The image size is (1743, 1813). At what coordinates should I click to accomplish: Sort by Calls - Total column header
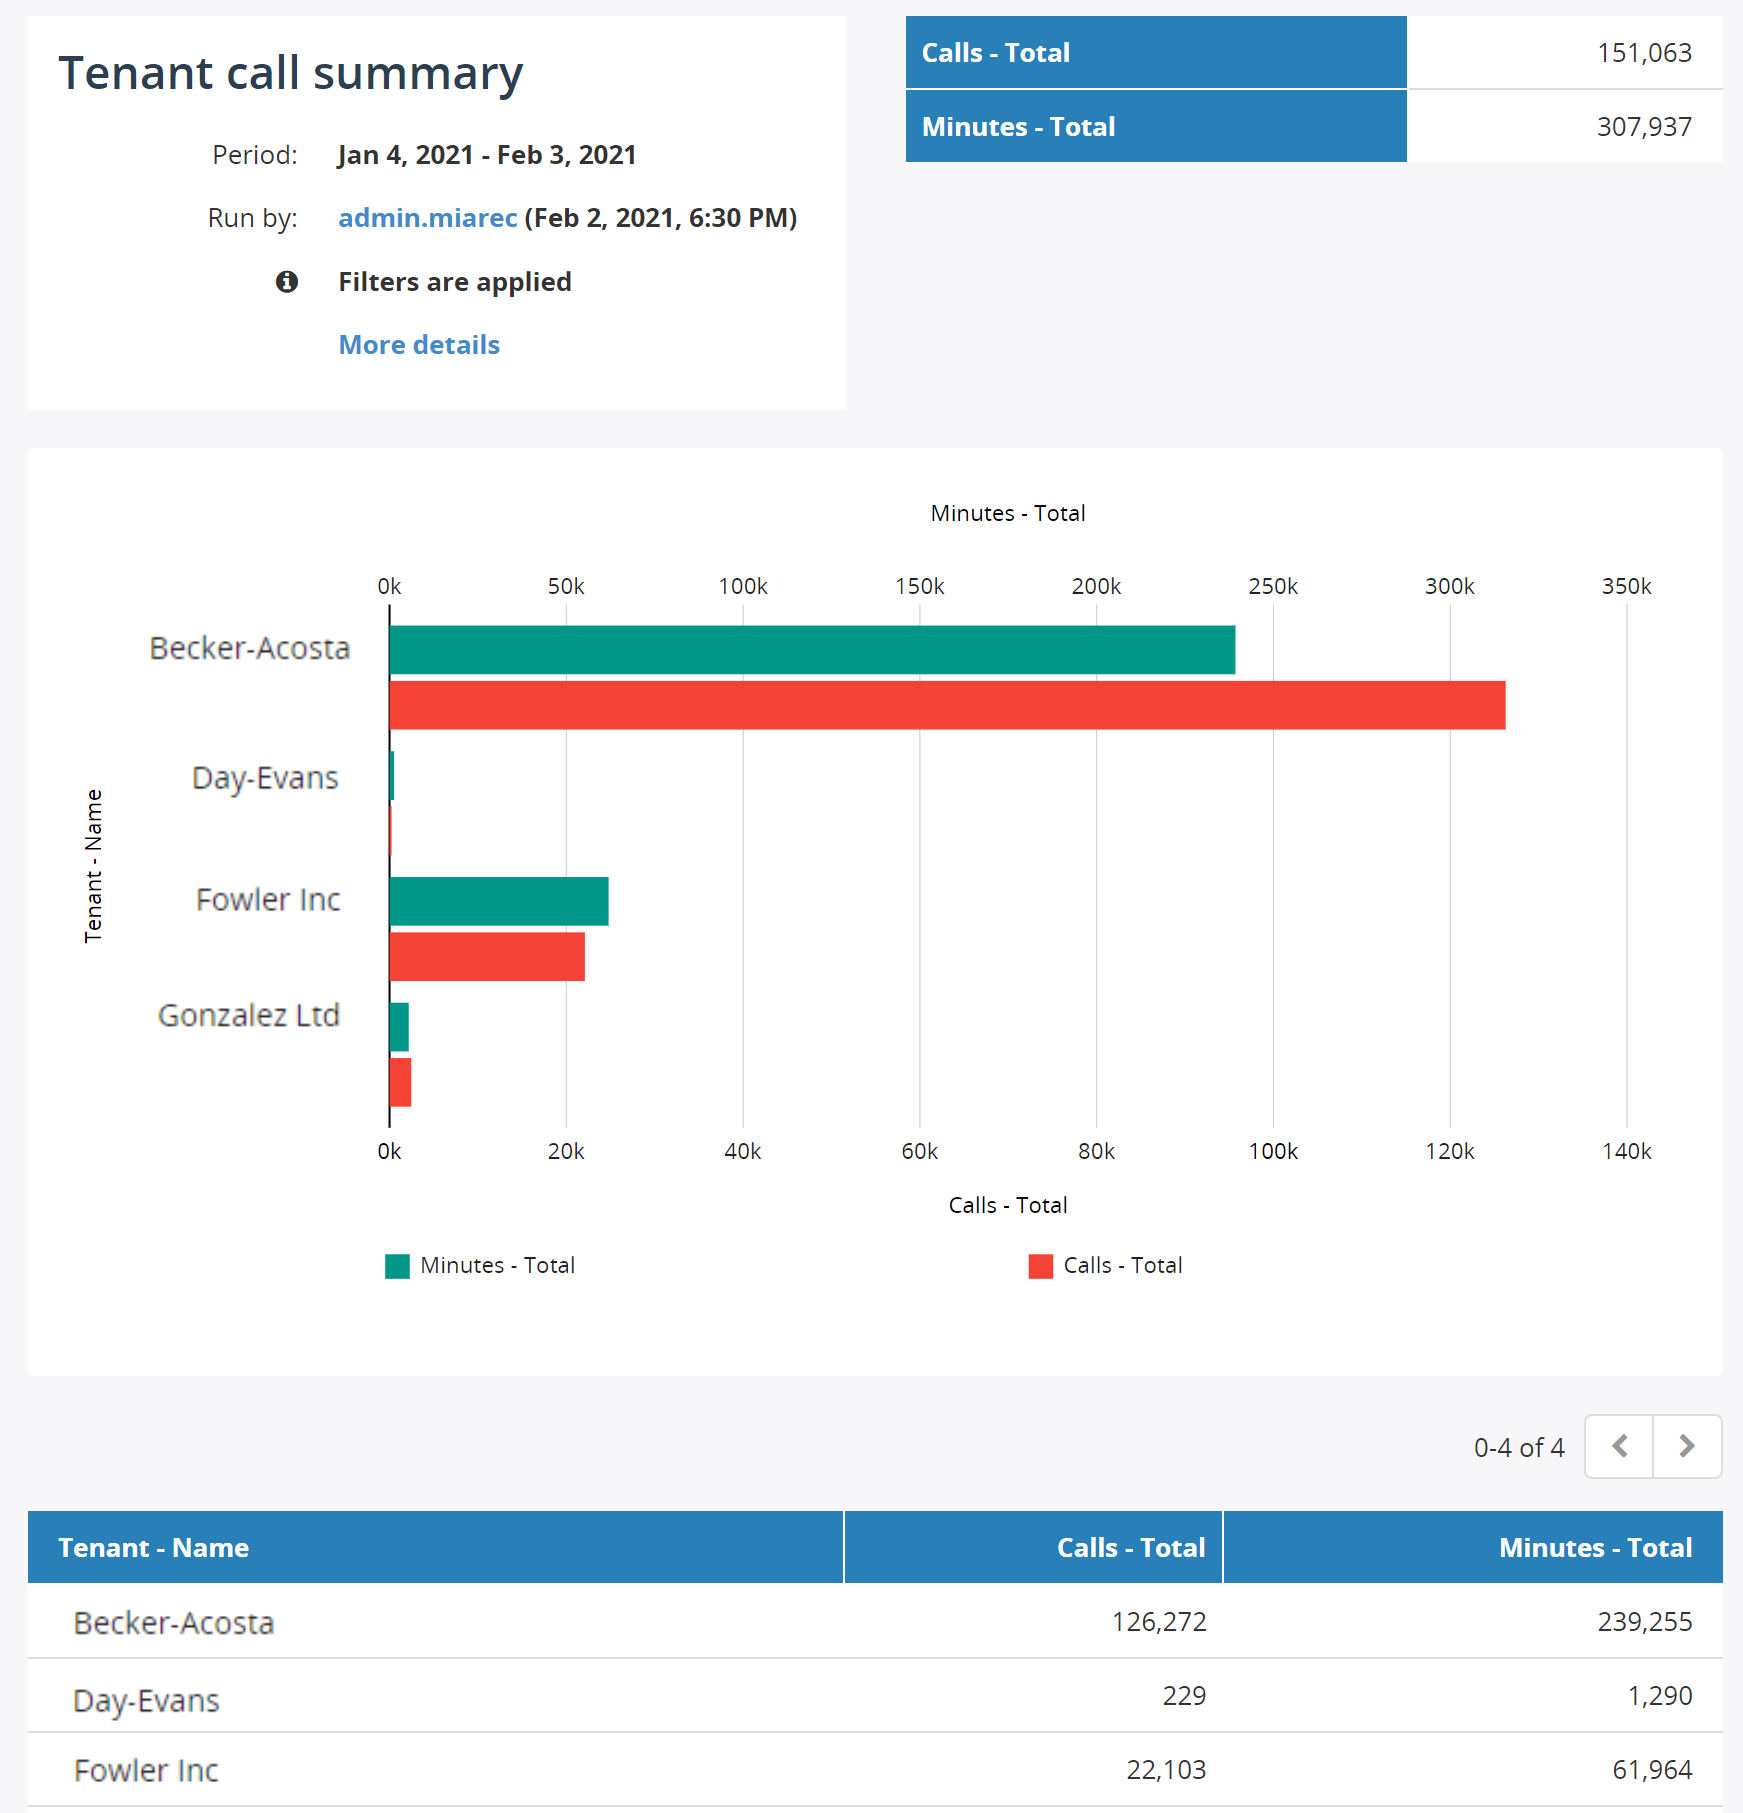(x=1033, y=1547)
